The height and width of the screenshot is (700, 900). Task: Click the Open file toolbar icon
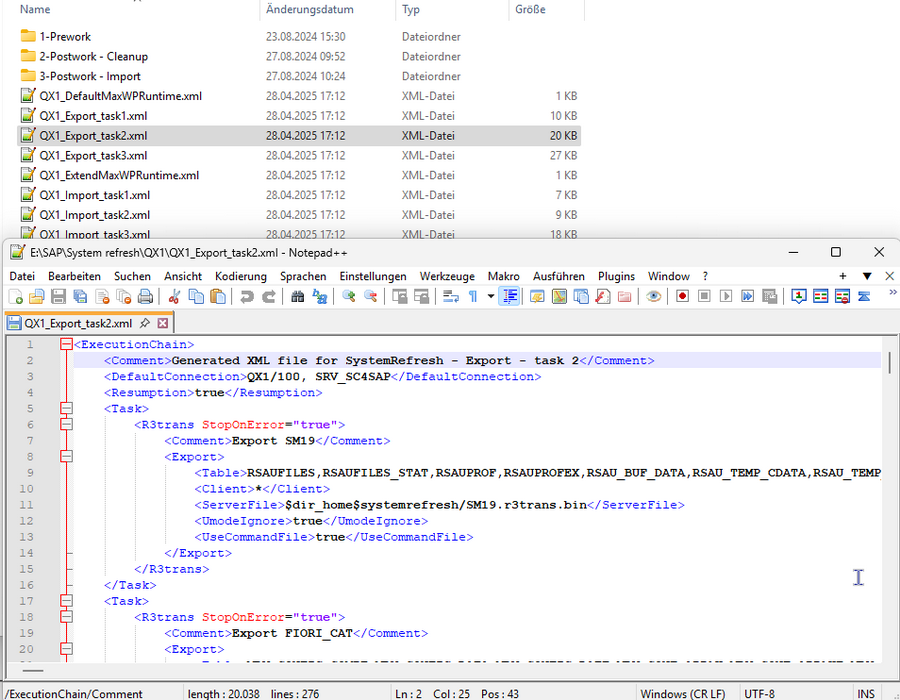[x=37, y=297]
